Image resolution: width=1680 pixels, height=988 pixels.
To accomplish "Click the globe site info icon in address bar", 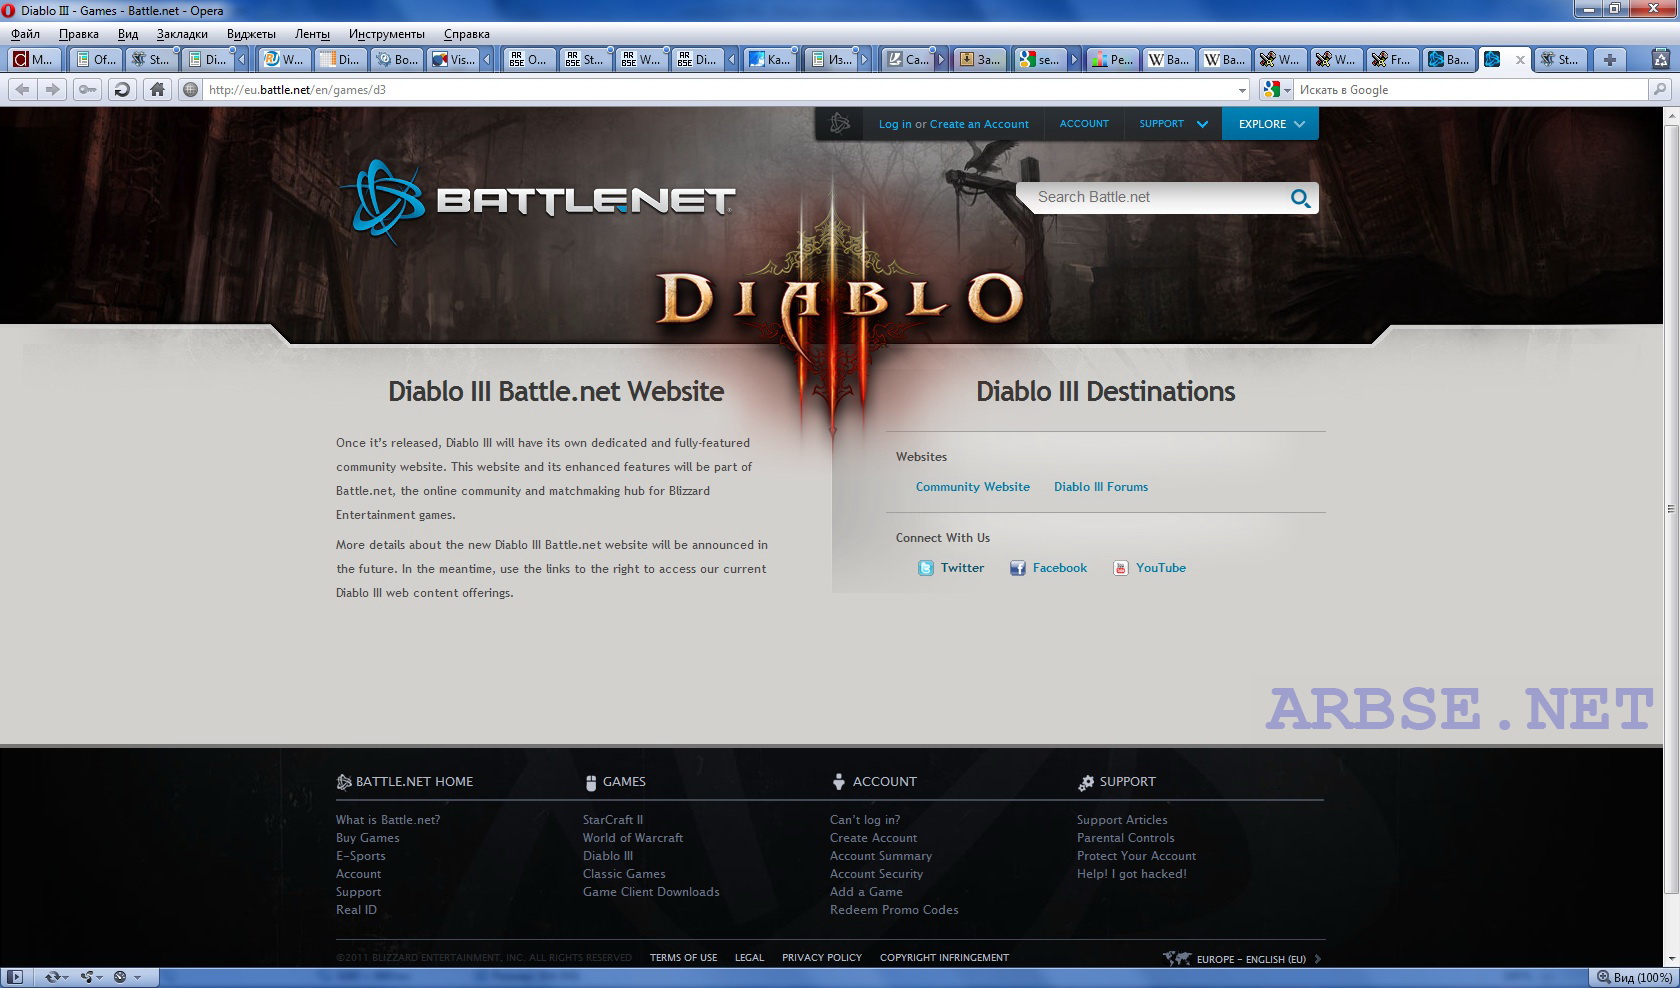I will (190, 90).
